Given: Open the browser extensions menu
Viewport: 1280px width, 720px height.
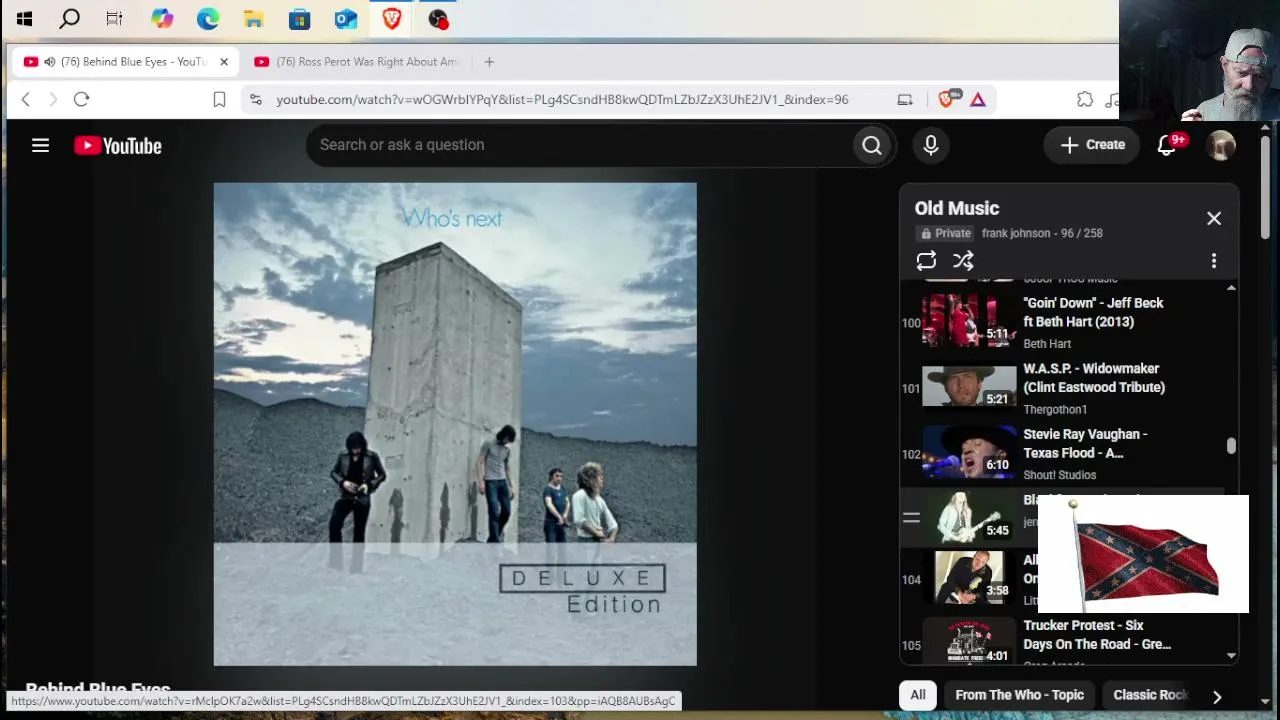Looking at the screenshot, I should pyautogui.click(x=1085, y=99).
